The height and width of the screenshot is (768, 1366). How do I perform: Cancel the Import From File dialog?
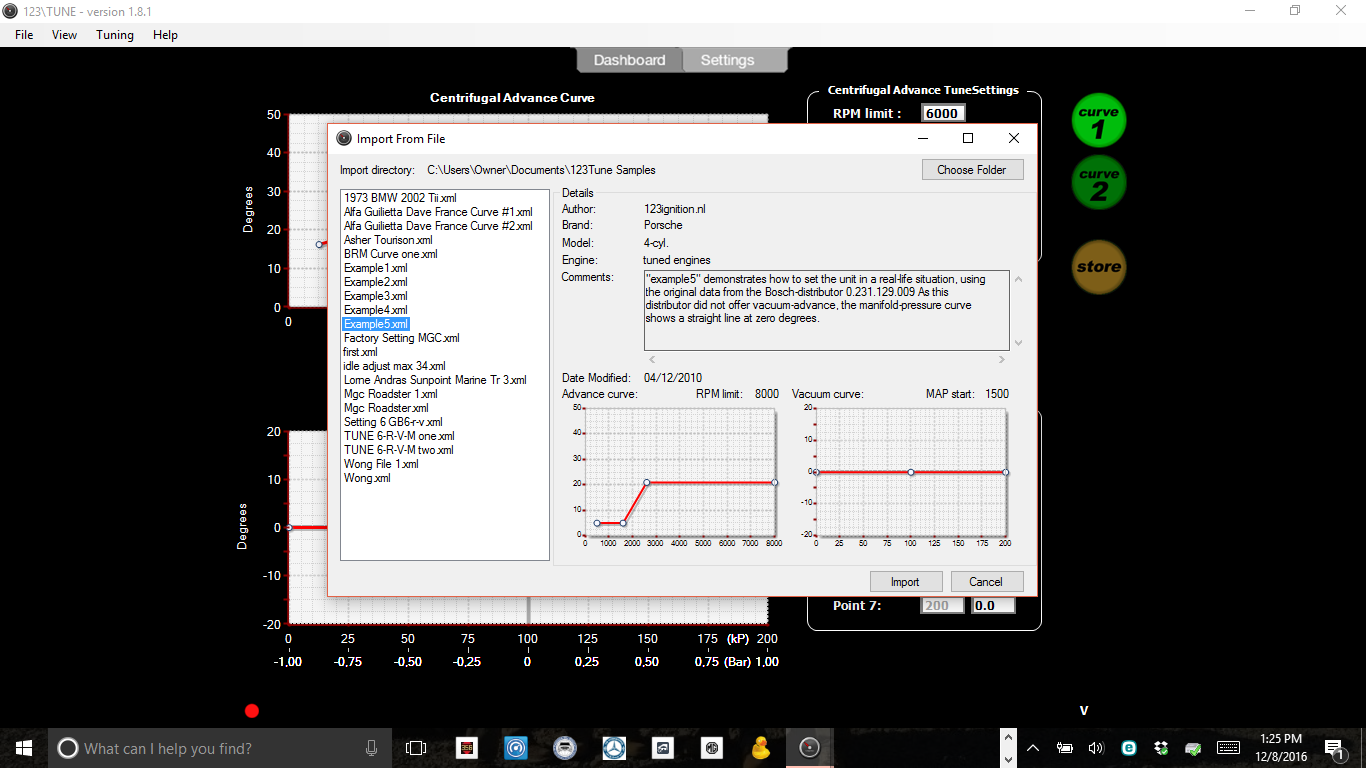pyautogui.click(x=985, y=582)
